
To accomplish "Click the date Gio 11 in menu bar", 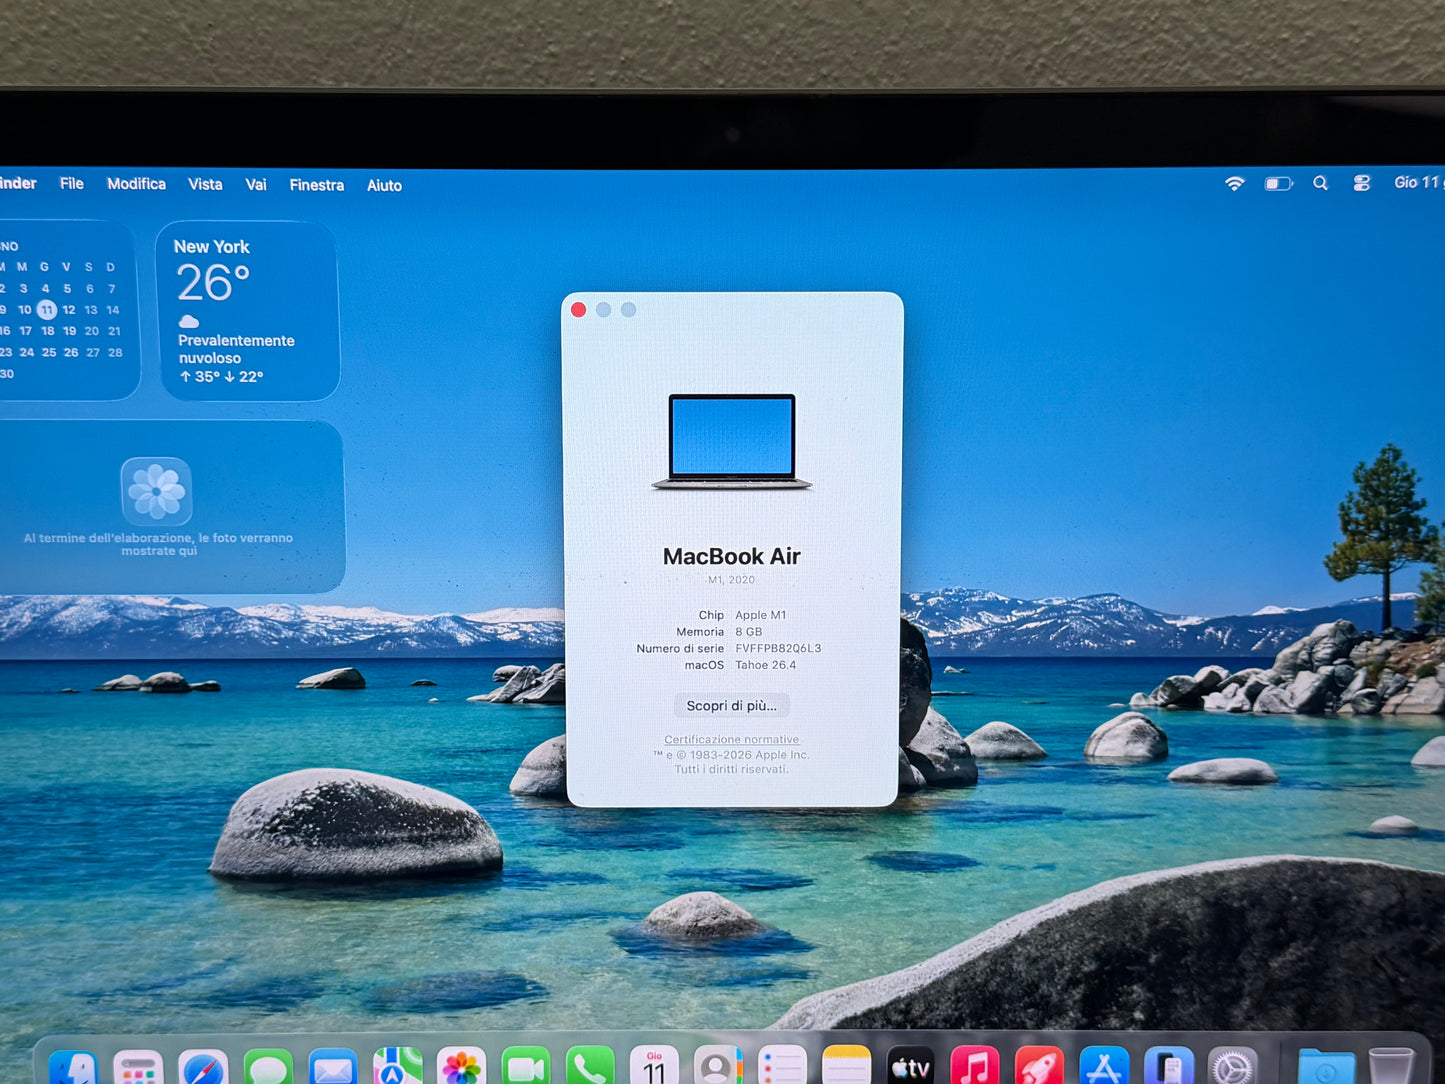I will [1418, 182].
